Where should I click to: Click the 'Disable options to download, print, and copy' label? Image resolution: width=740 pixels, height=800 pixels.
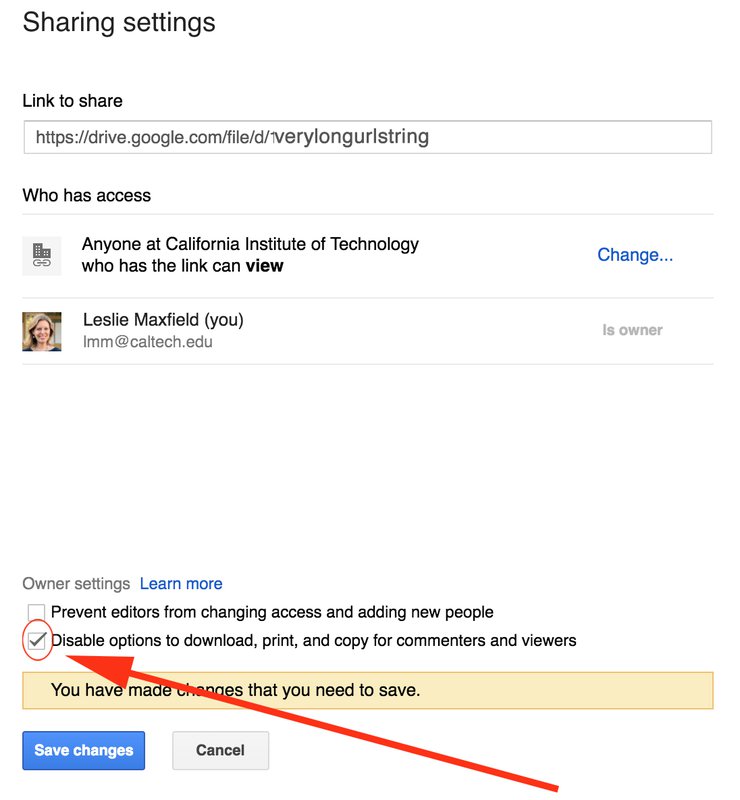[314, 640]
